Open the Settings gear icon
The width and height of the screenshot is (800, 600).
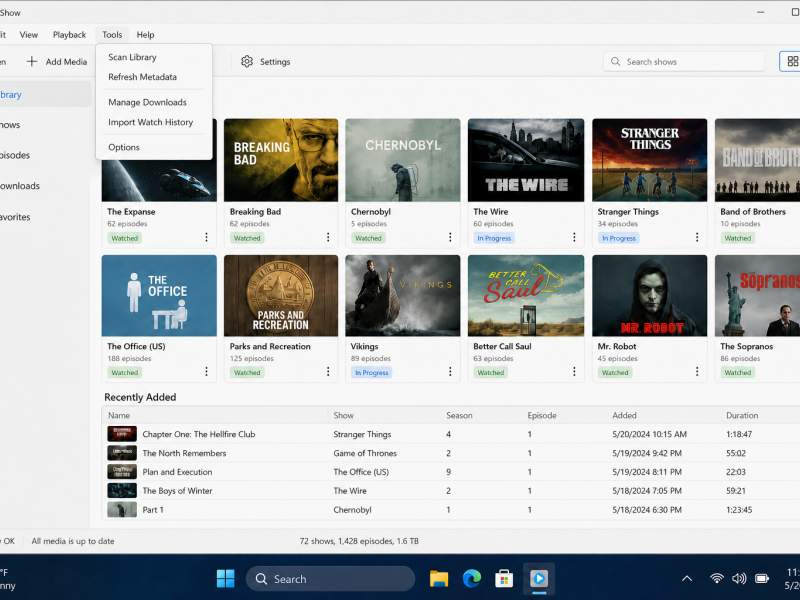(247, 61)
